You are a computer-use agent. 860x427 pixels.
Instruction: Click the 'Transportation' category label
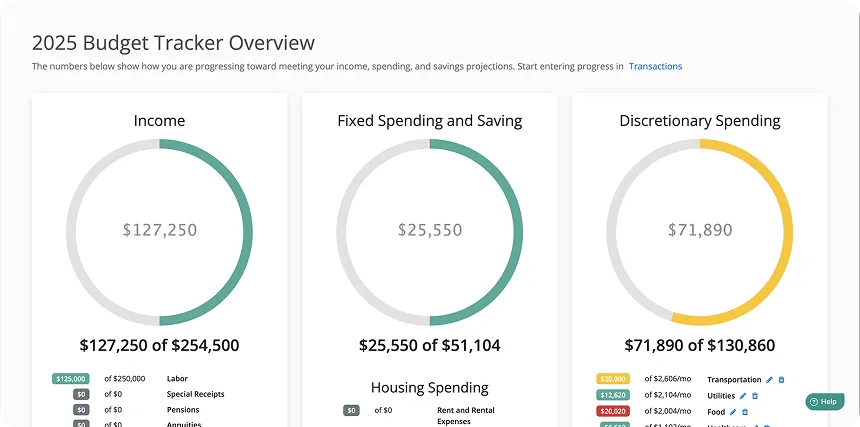tap(734, 379)
